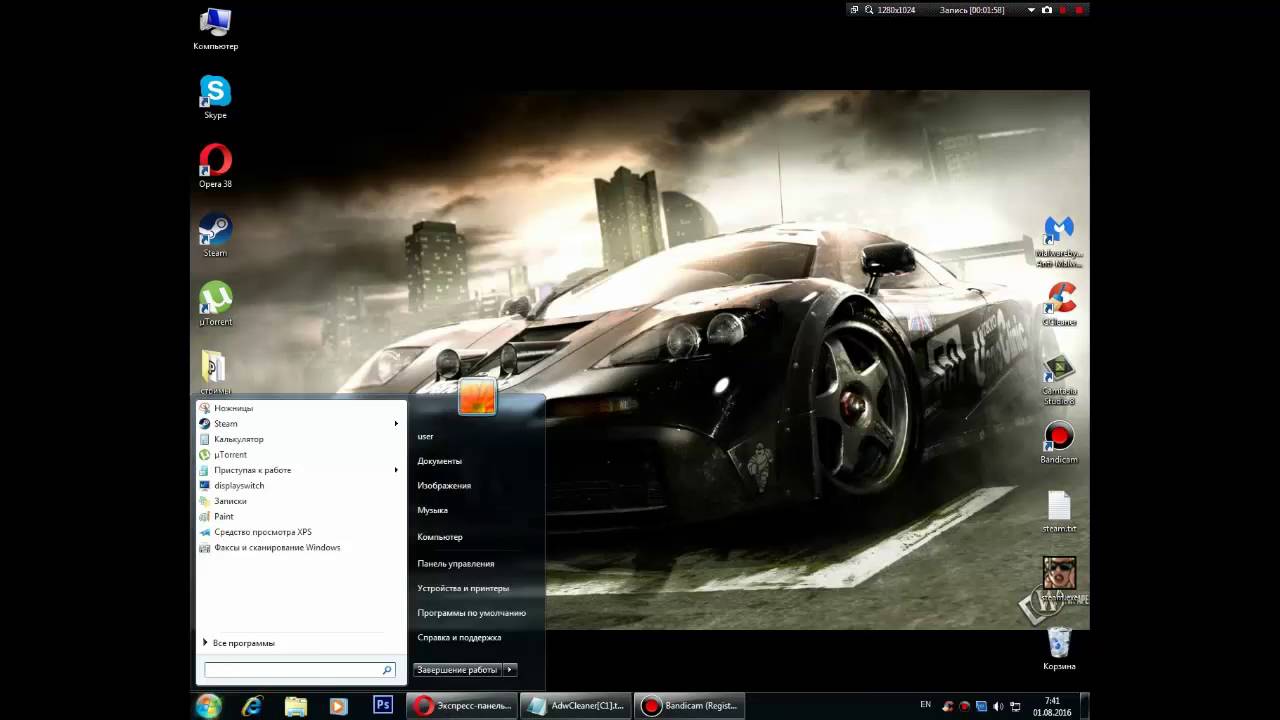Open Калькулятор from the Start menu

tap(301, 439)
